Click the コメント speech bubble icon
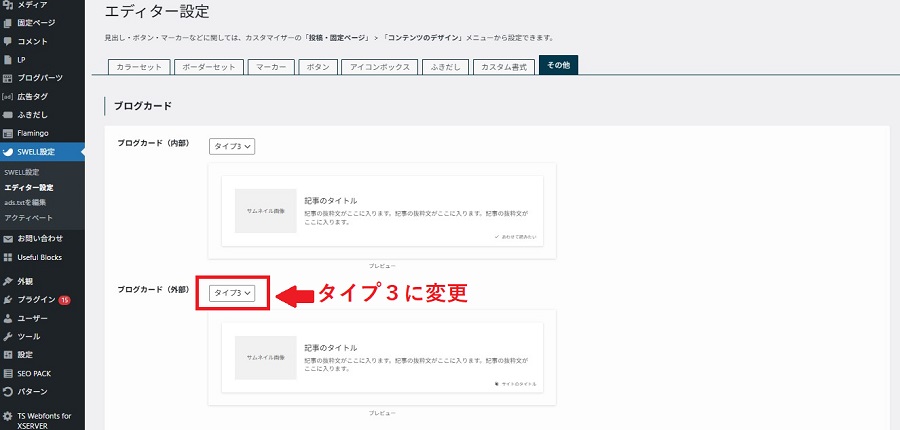The image size is (900, 430). pyautogui.click(x=7, y=41)
